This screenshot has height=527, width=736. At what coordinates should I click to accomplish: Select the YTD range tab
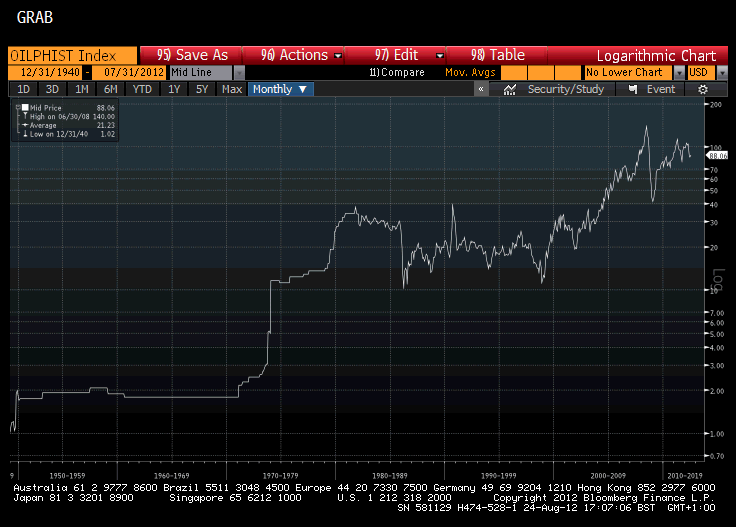click(x=142, y=89)
